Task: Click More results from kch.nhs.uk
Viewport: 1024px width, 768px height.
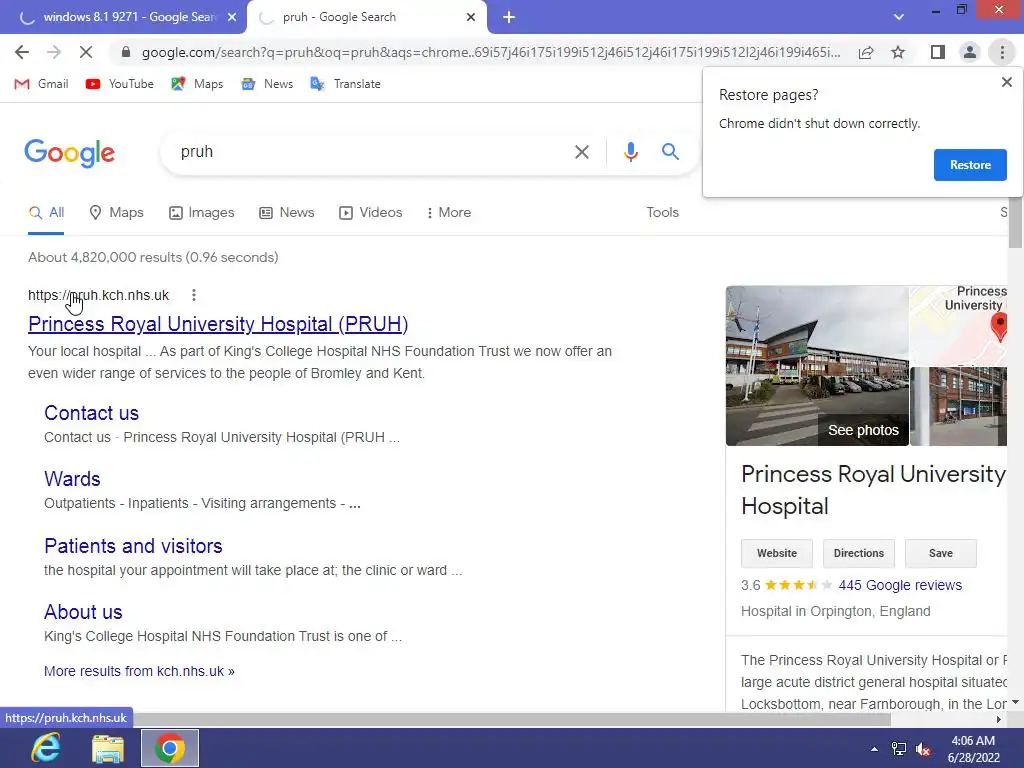Action: tap(139, 671)
